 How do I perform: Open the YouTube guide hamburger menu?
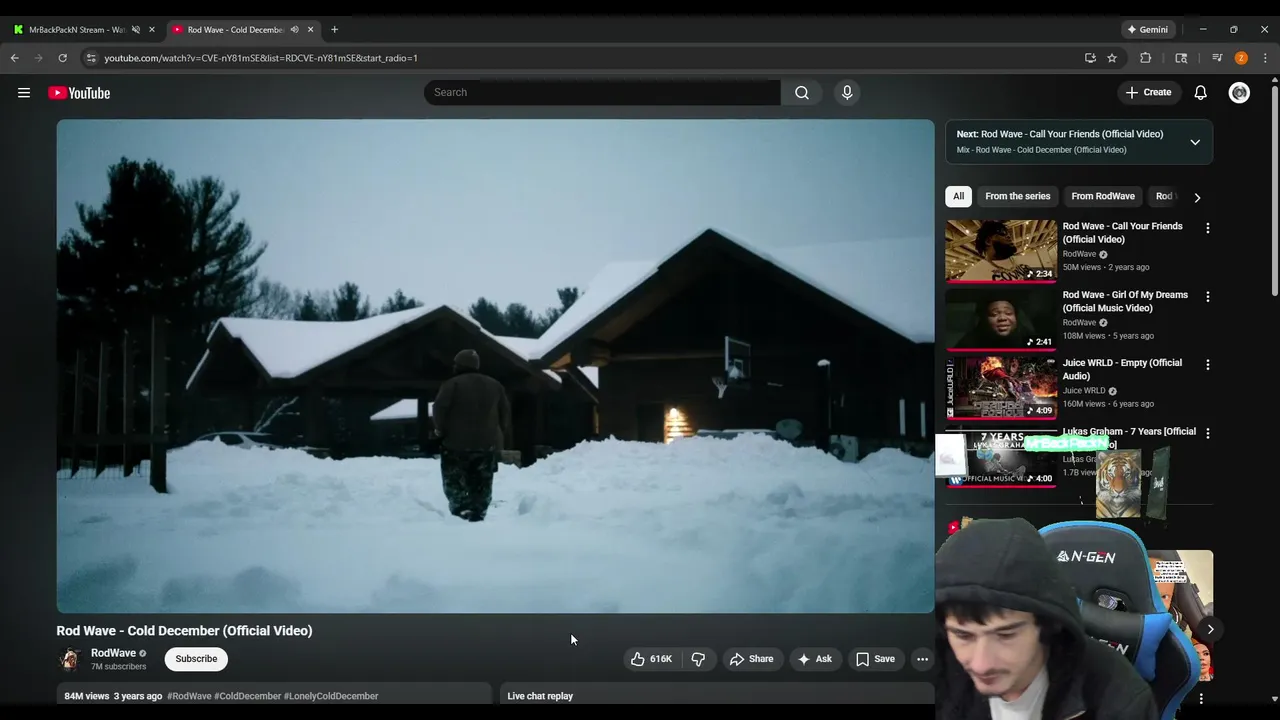coord(24,93)
